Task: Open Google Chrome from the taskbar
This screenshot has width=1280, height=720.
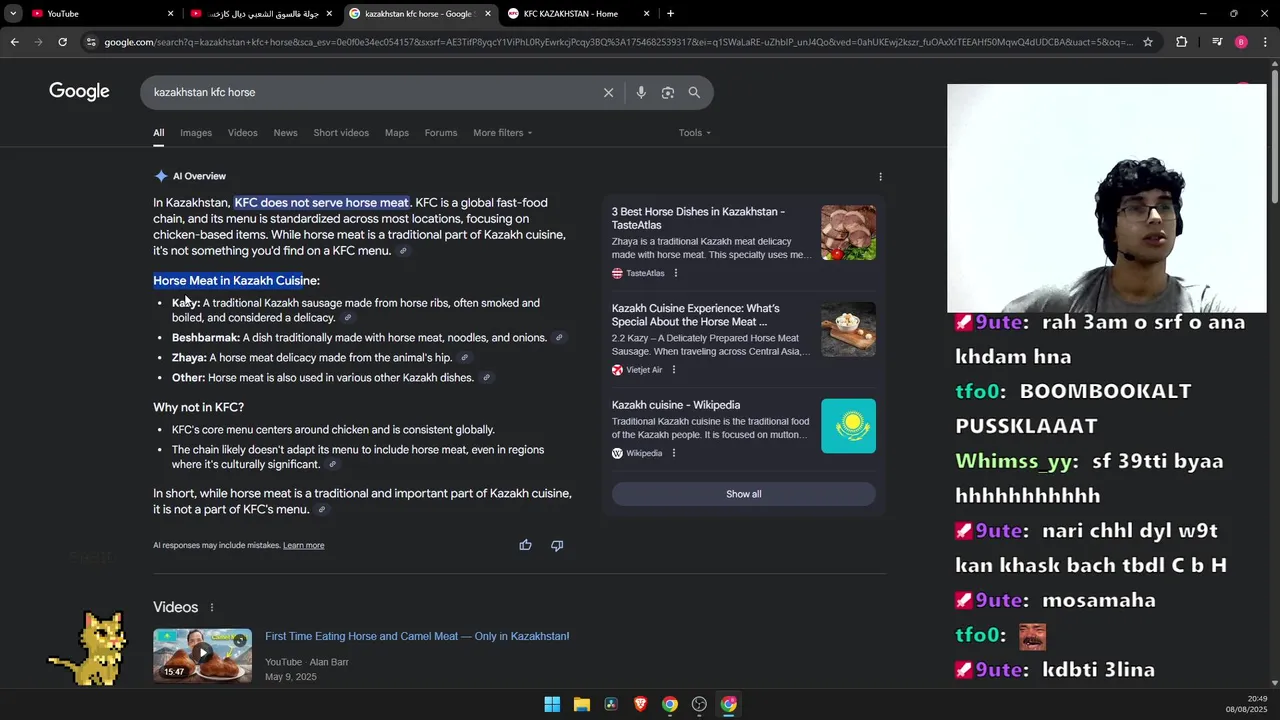Action: pos(670,704)
